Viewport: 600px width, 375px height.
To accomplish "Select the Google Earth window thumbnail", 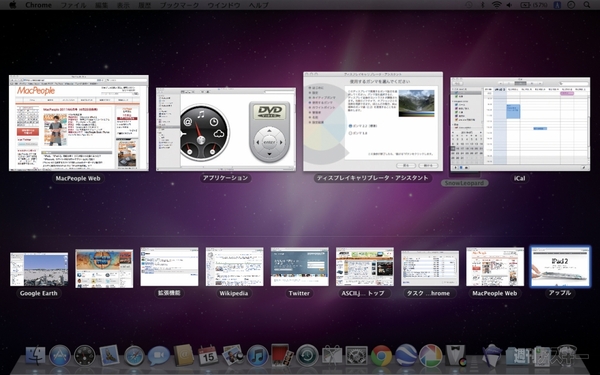I will click(39, 269).
